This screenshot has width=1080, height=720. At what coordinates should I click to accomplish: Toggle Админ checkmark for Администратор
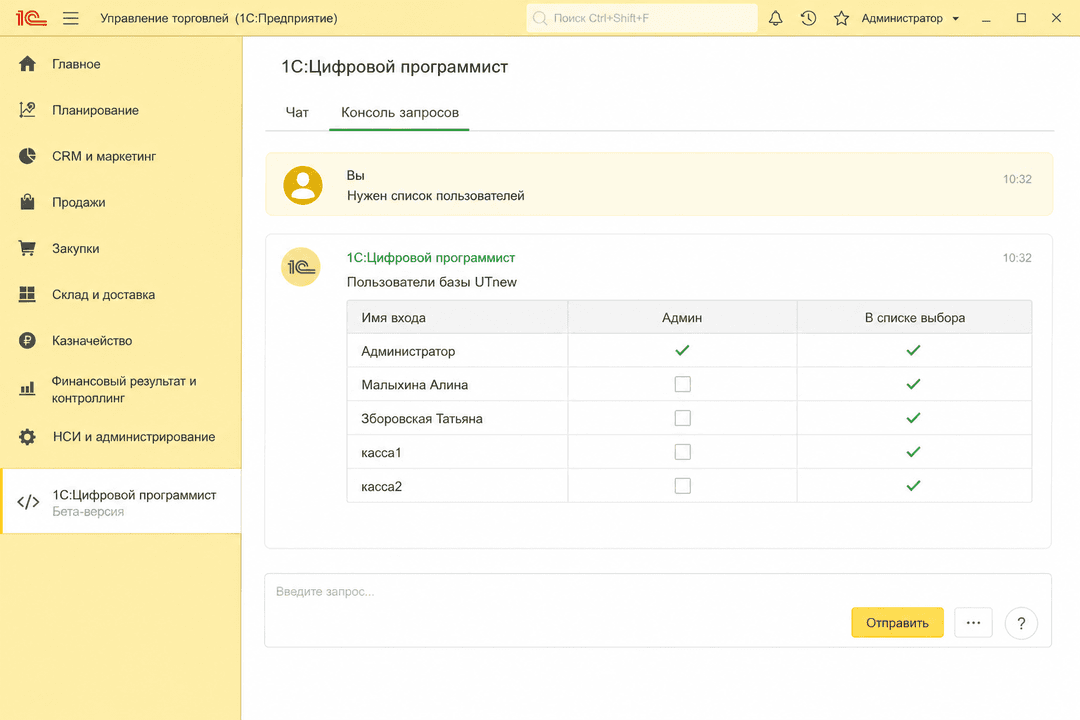683,351
